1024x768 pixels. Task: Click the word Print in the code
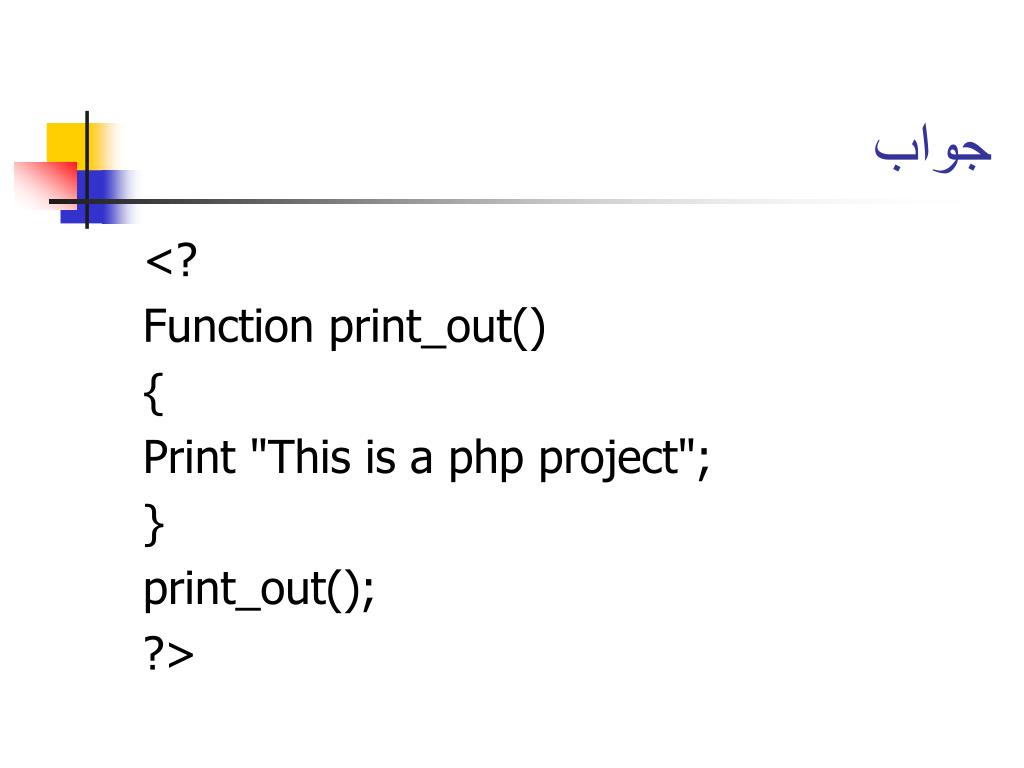tap(189, 456)
